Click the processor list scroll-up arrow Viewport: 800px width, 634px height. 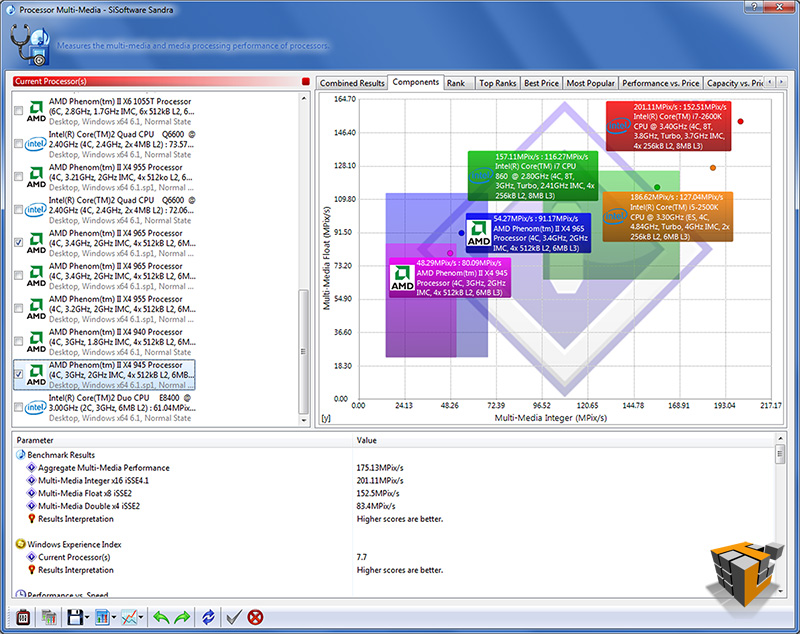(x=304, y=98)
